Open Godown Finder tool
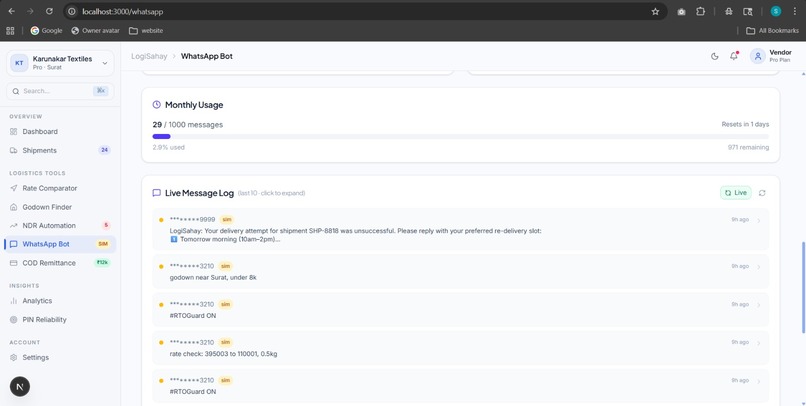The width and height of the screenshot is (806, 406). pos(60,207)
